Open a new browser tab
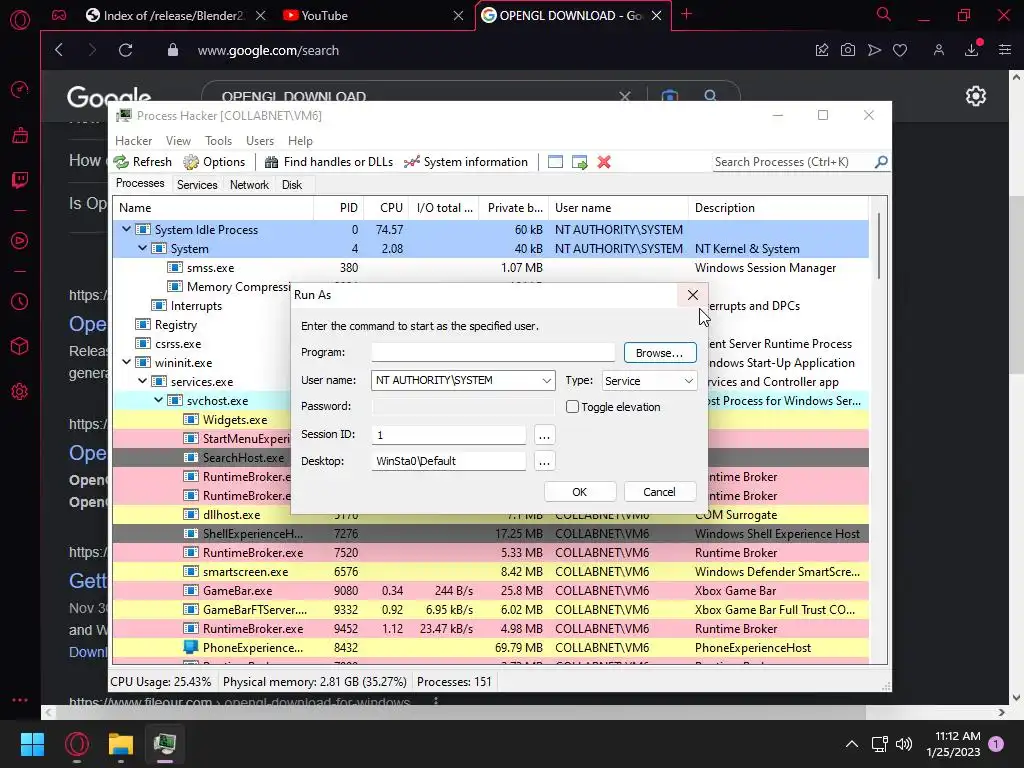The image size is (1024, 768). [686, 14]
